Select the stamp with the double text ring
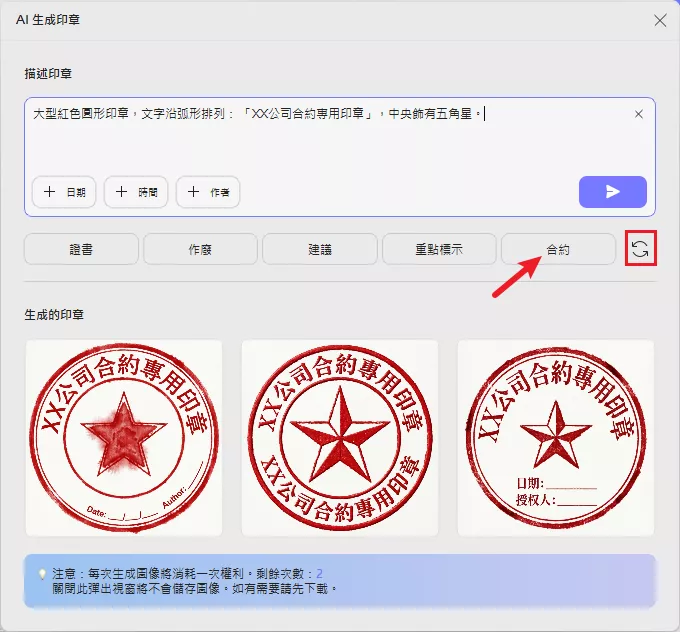 coord(340,438)
